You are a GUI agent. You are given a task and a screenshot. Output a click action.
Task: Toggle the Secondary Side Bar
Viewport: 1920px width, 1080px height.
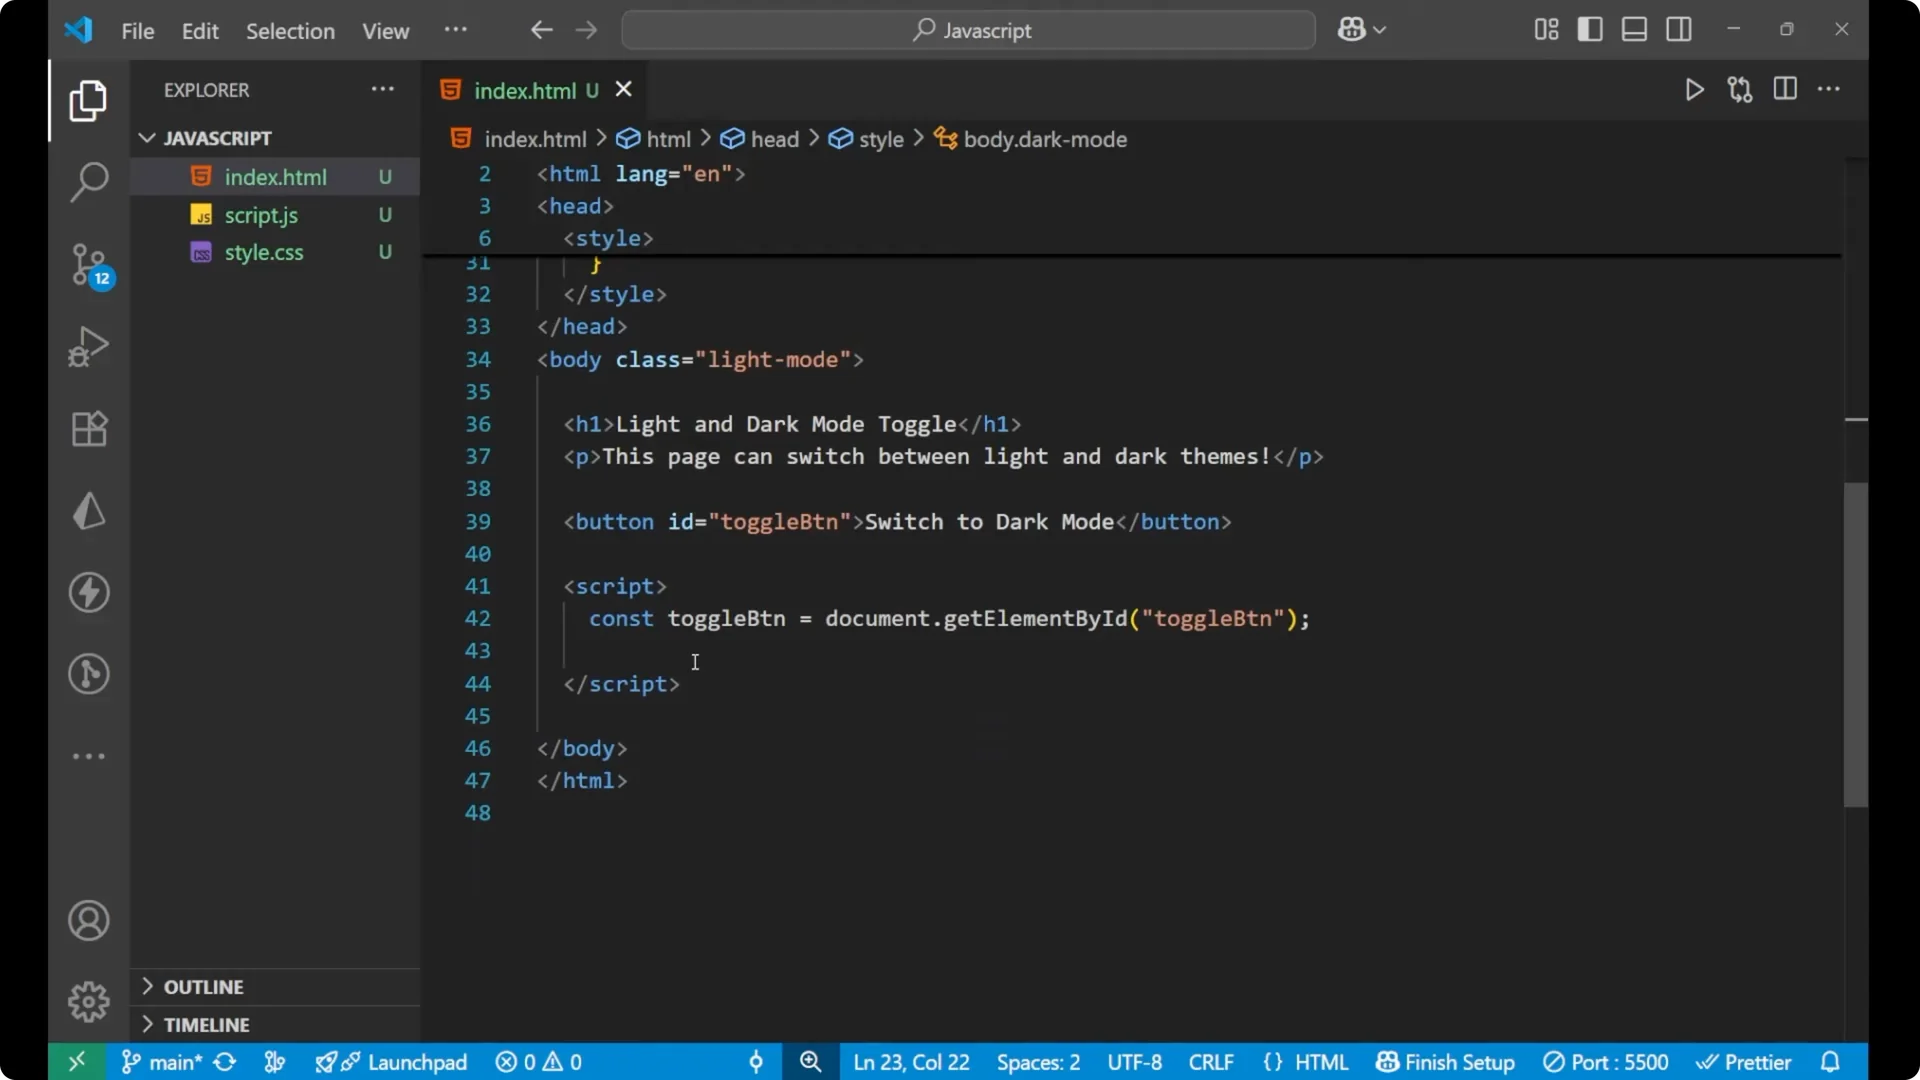pos(1679,29)
